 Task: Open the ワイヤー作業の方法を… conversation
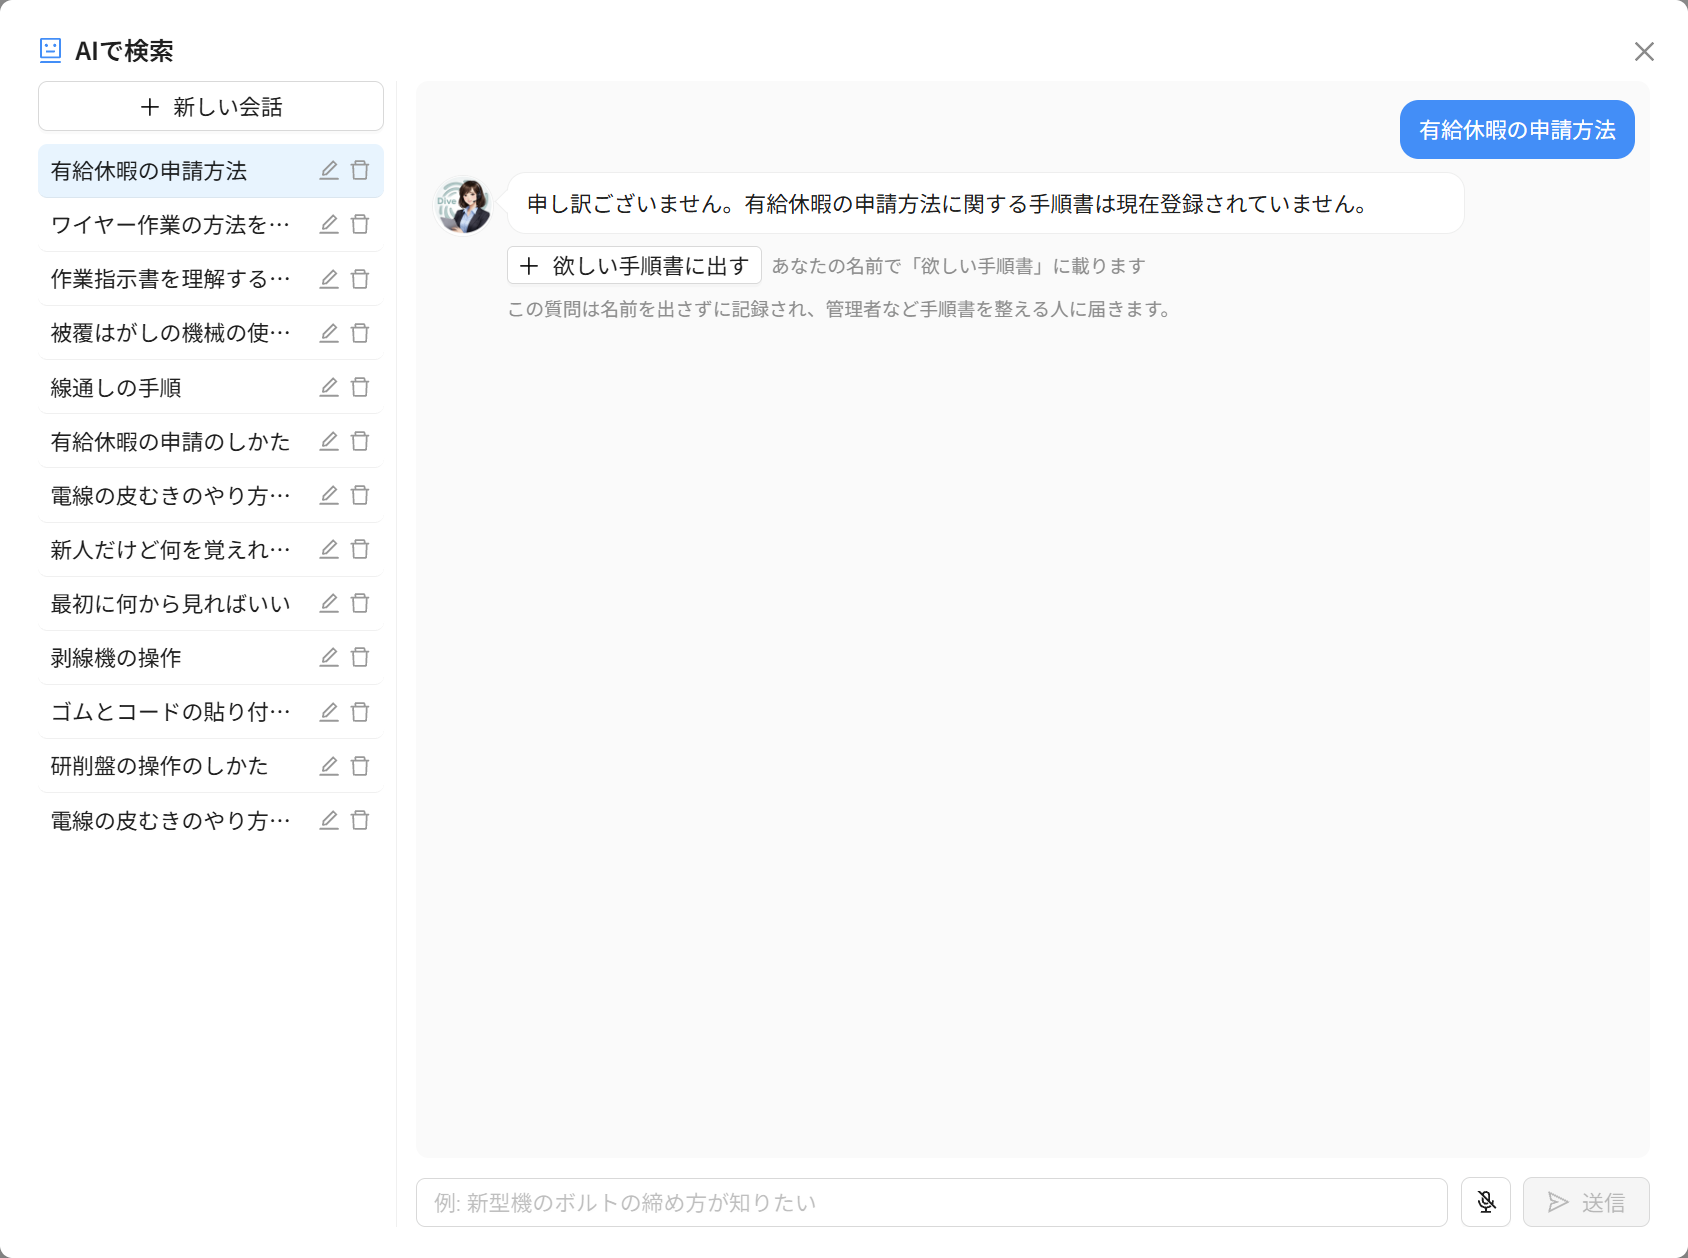tap(211, 224)
